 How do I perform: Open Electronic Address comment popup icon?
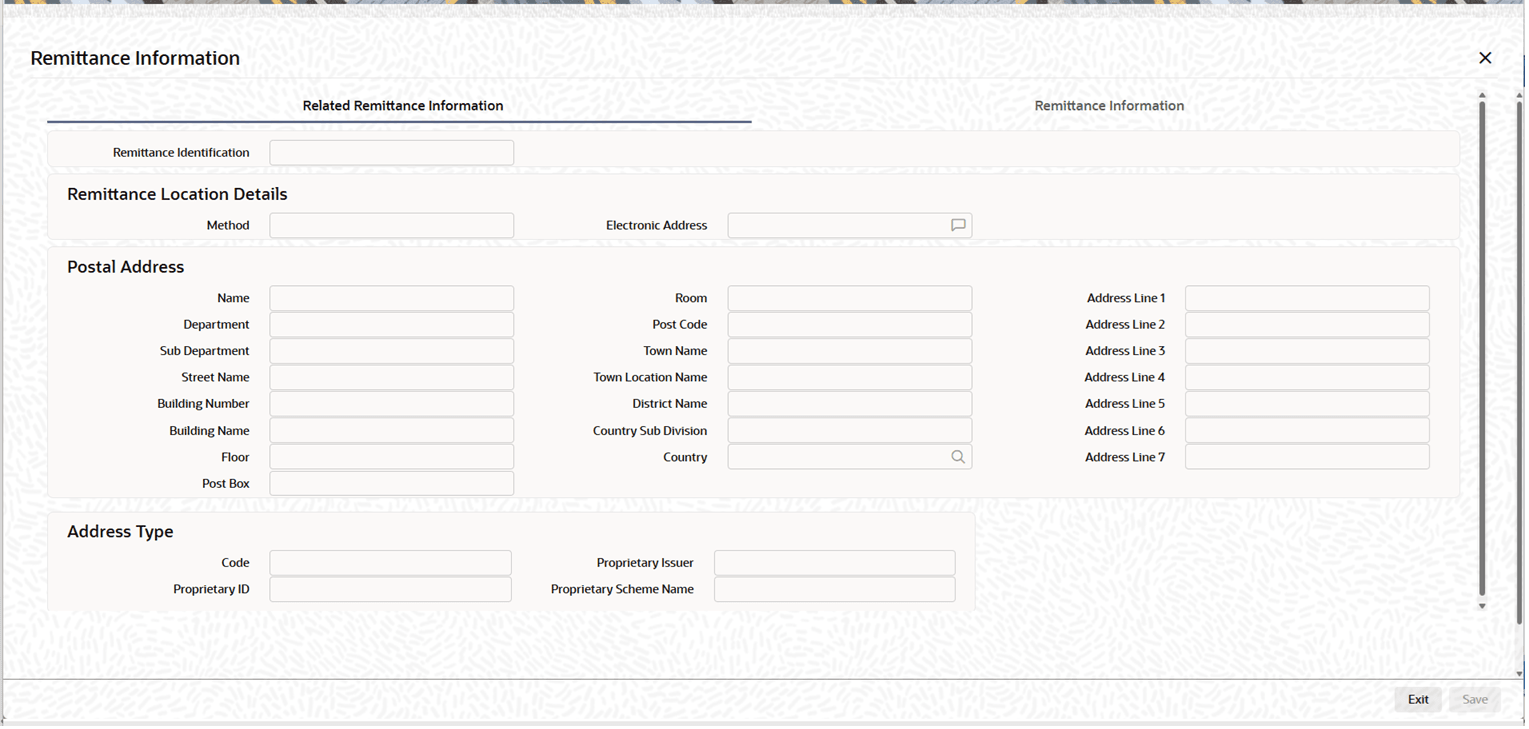click(x=958, y=225)
